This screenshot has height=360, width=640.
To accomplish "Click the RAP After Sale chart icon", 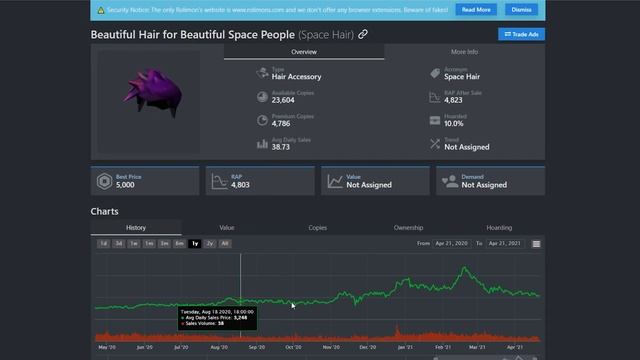I will pos(435,97).
